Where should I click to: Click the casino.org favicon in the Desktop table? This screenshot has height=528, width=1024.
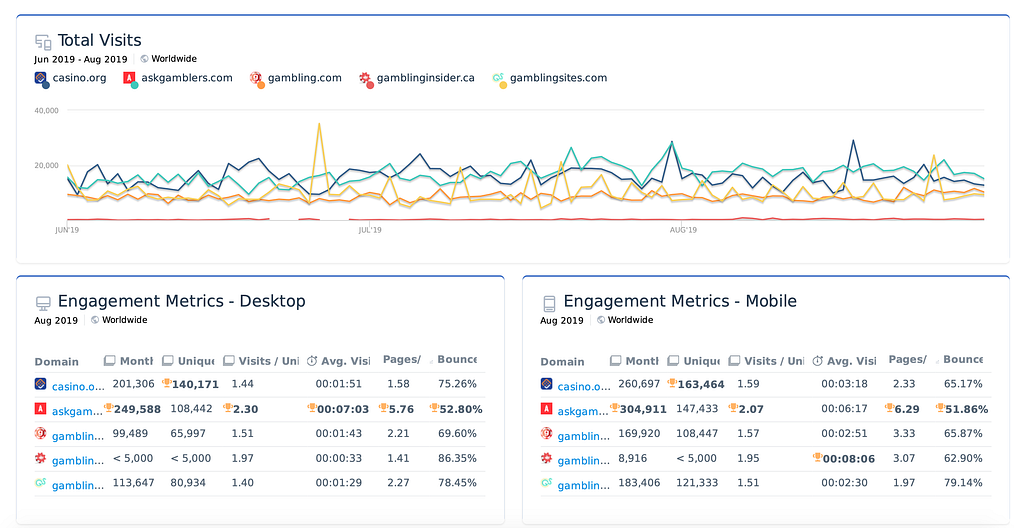40,384
